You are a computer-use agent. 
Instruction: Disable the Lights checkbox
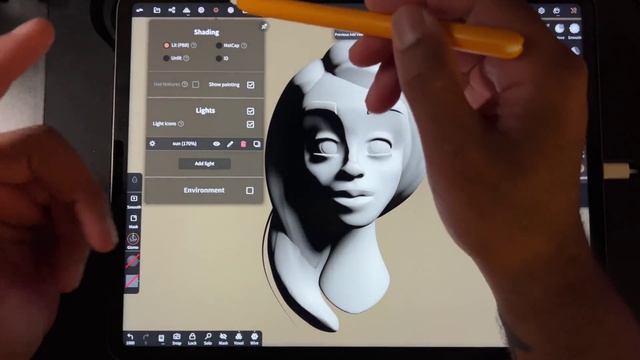click(x=251, y=111)
